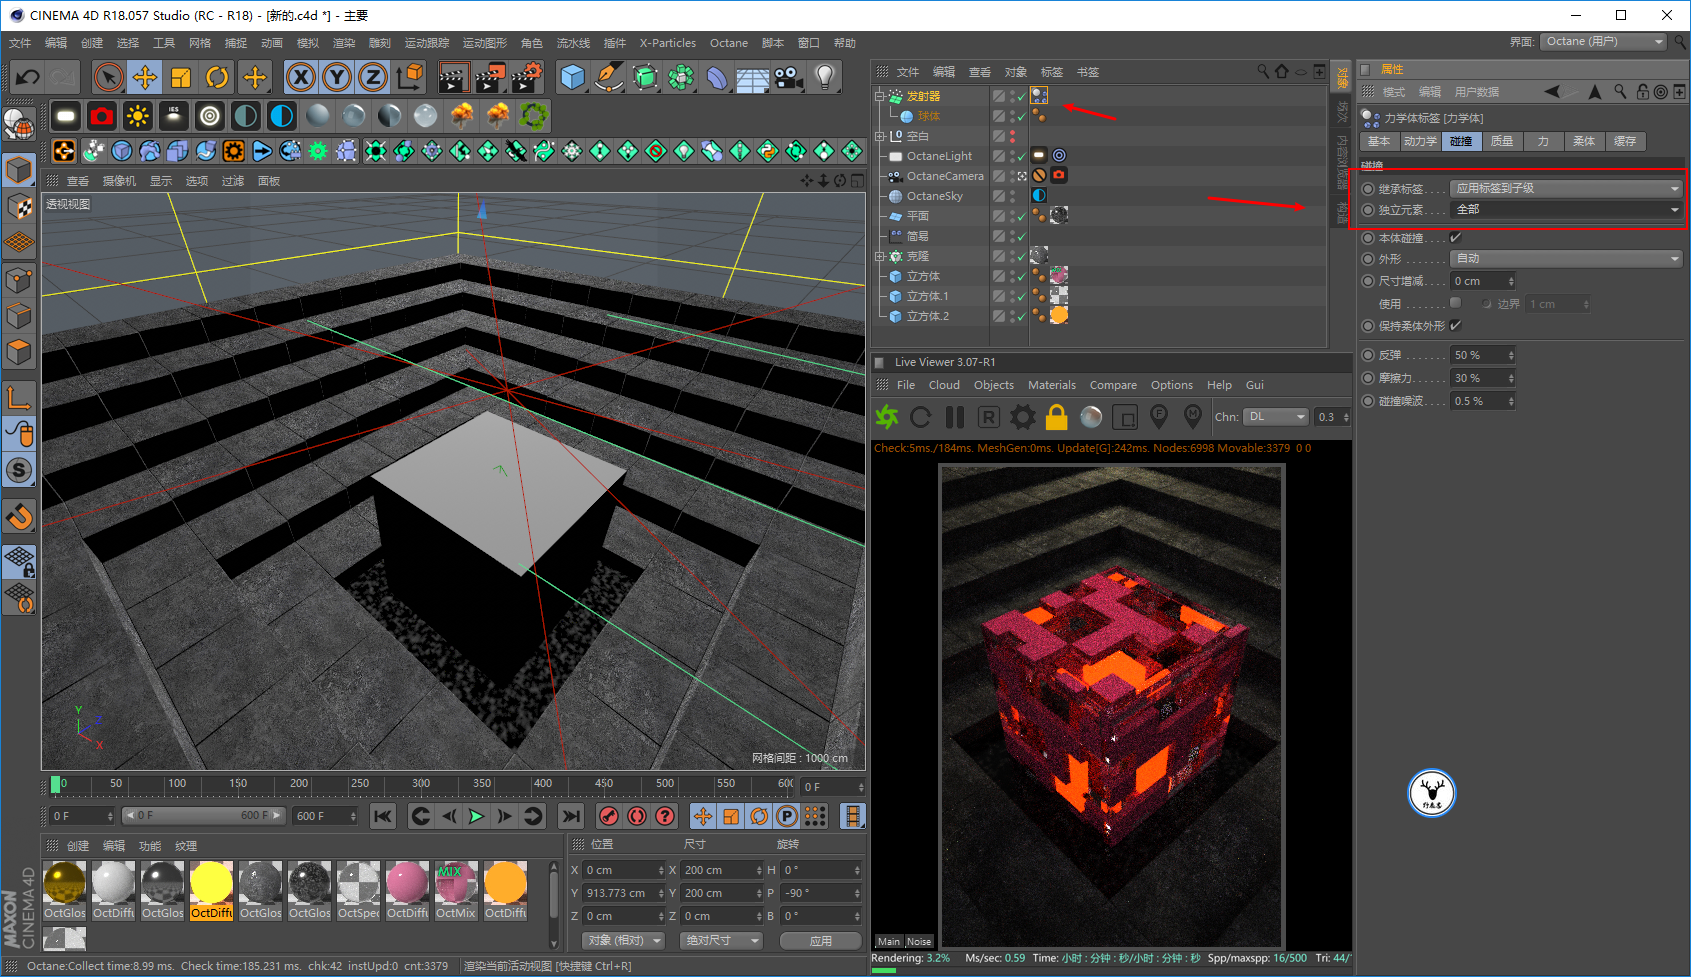
Task: Select the orange OctDiffuse material swatch
Action: tap(505, 890)
